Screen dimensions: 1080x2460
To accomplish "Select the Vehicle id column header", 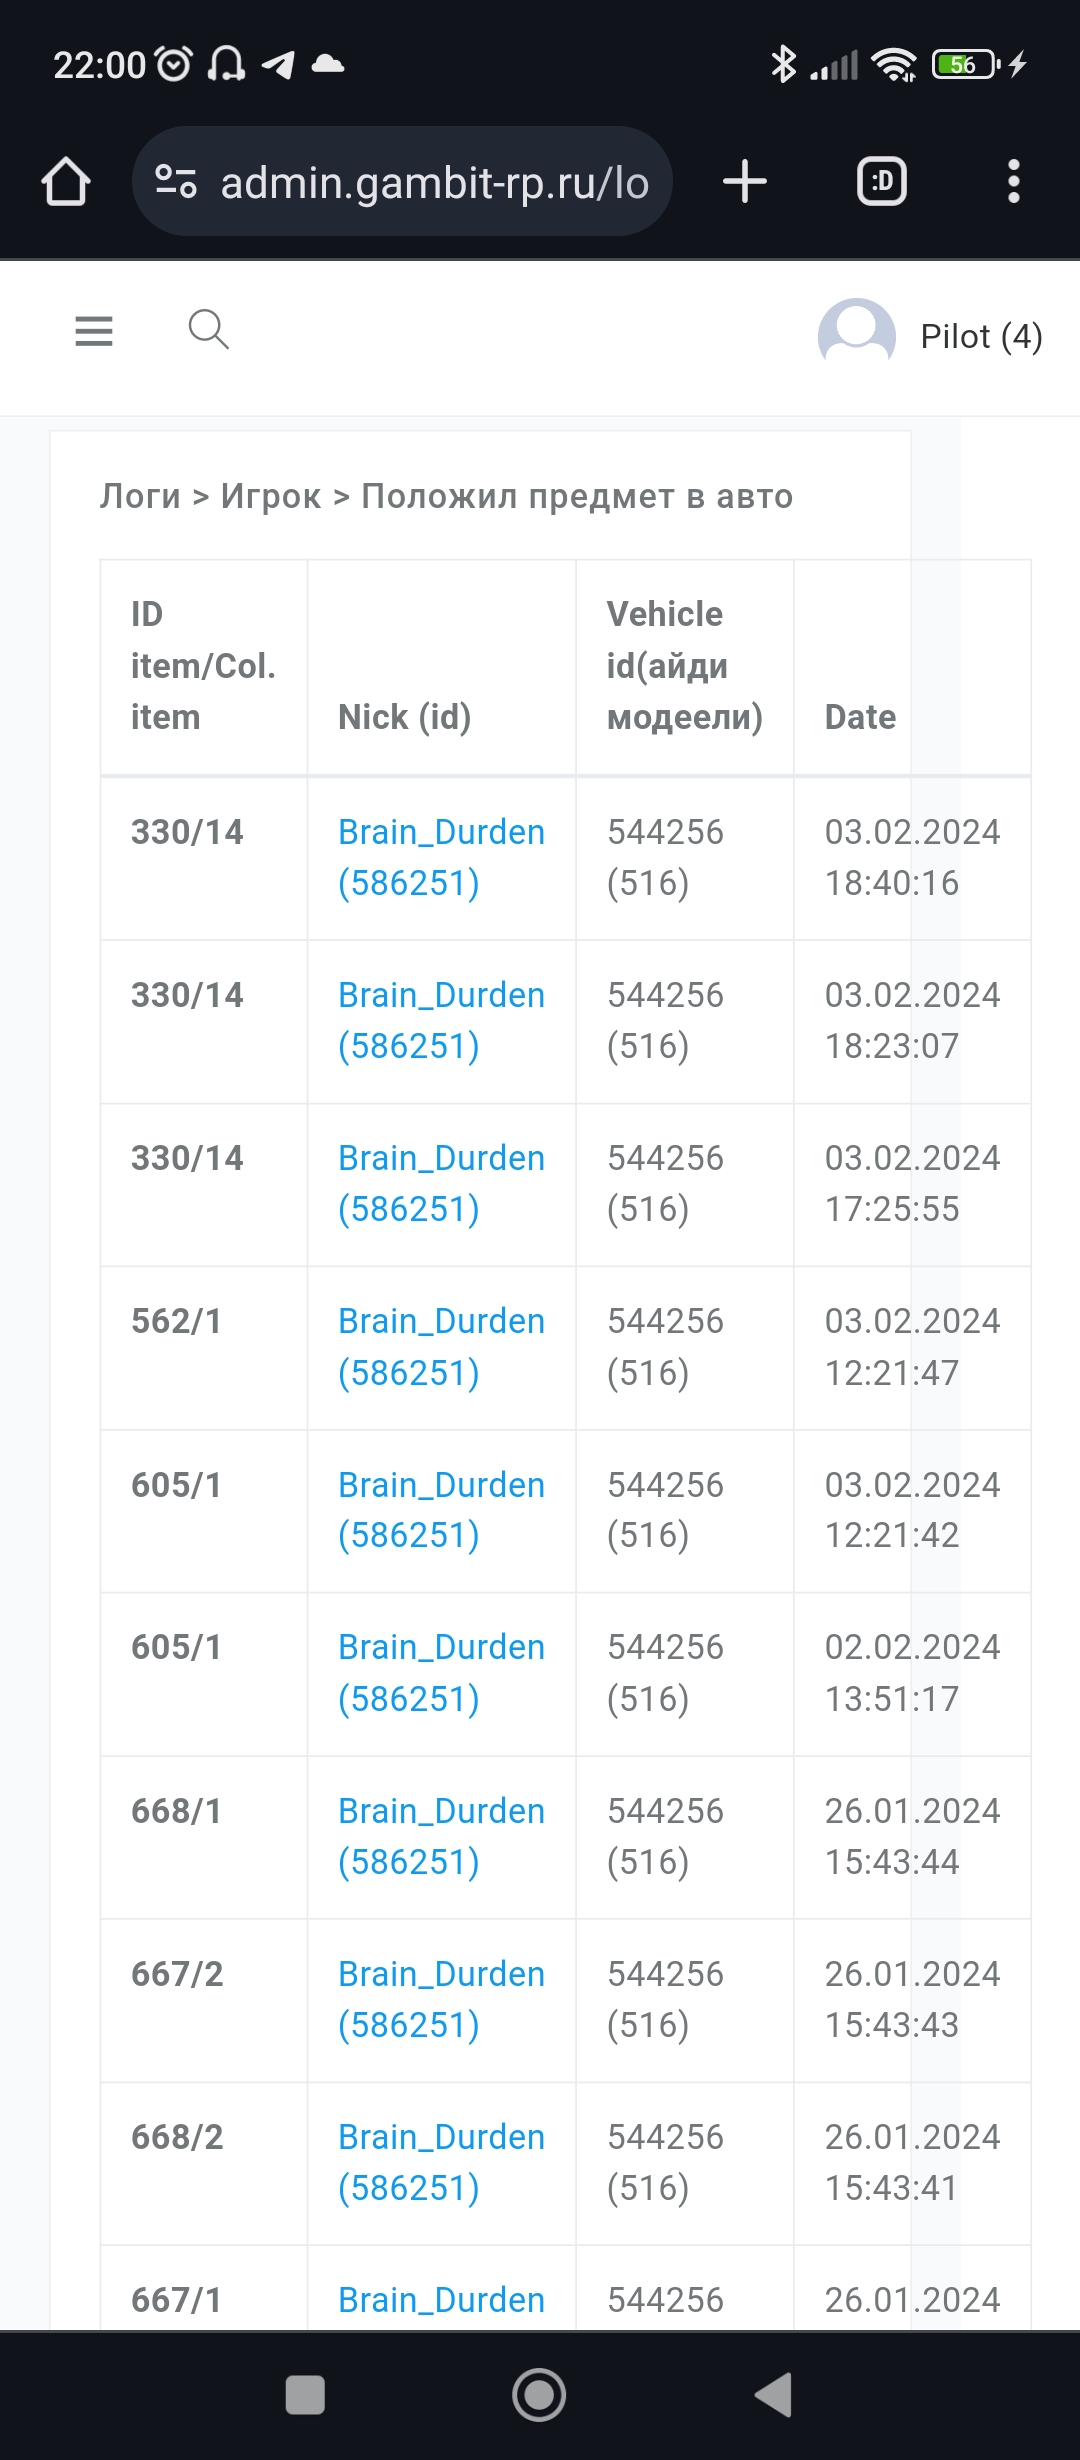I will 684,665.
